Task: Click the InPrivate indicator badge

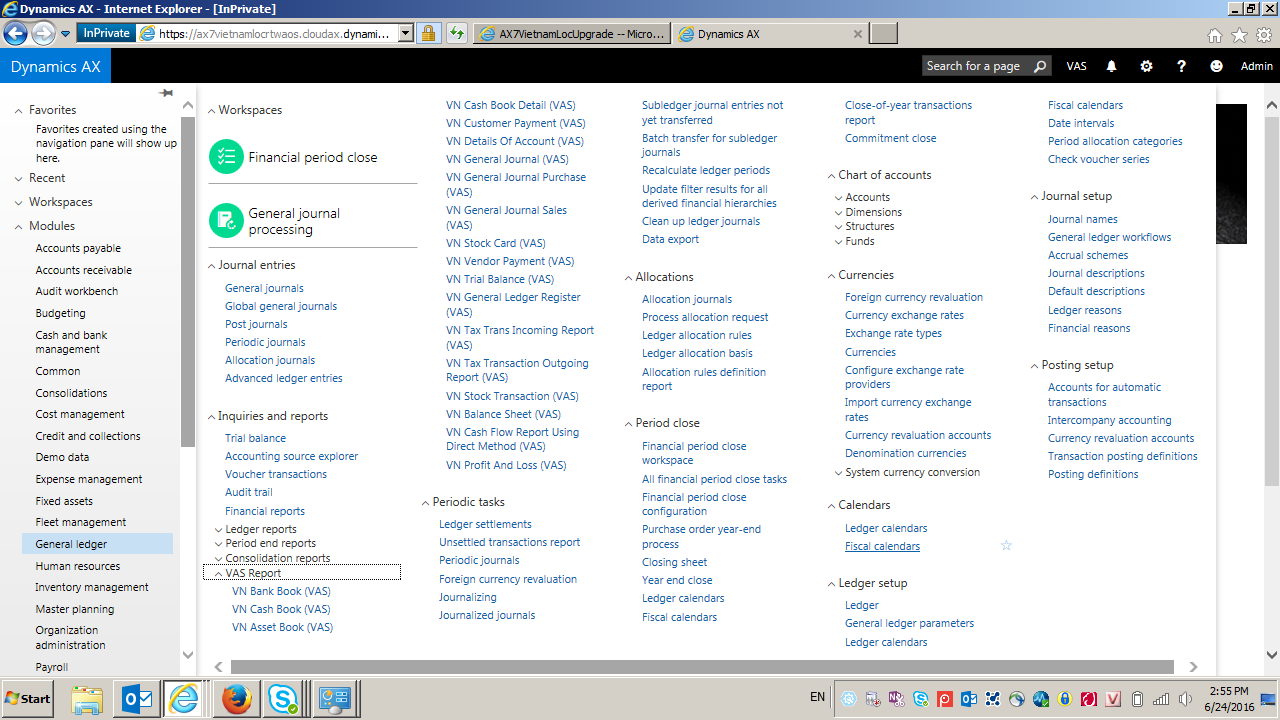Action: (107, 33)
